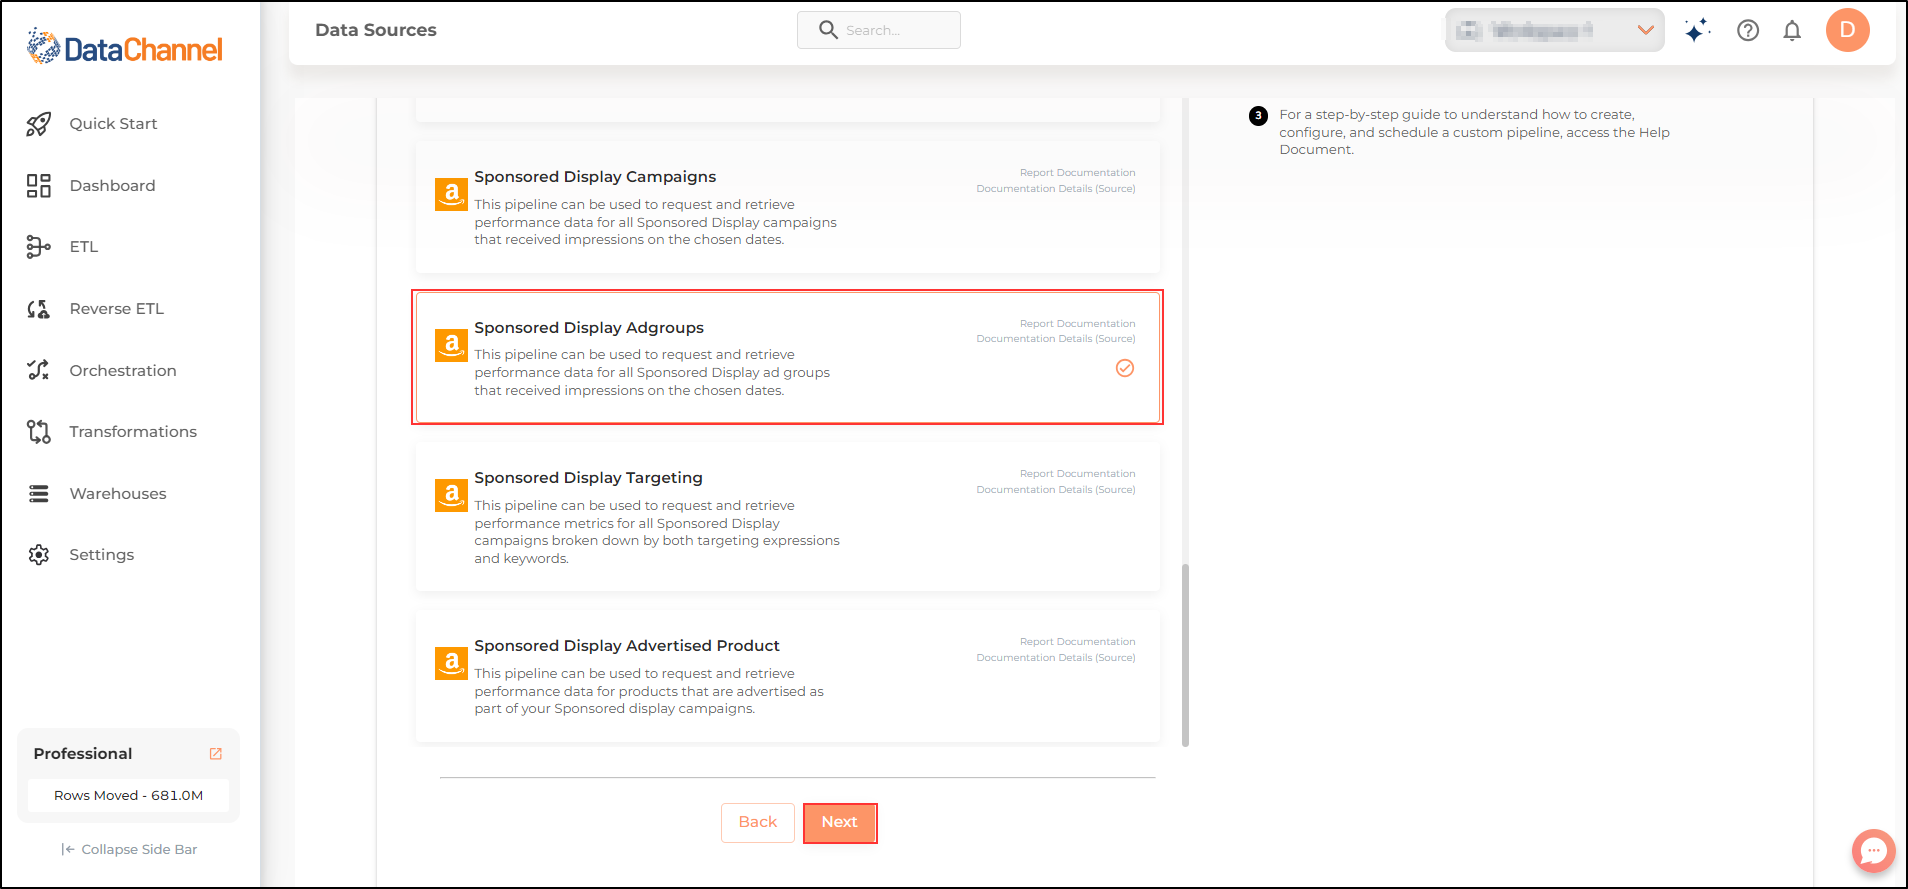
Task: Click the Dashboard grid icon
Action: [38, 186]
